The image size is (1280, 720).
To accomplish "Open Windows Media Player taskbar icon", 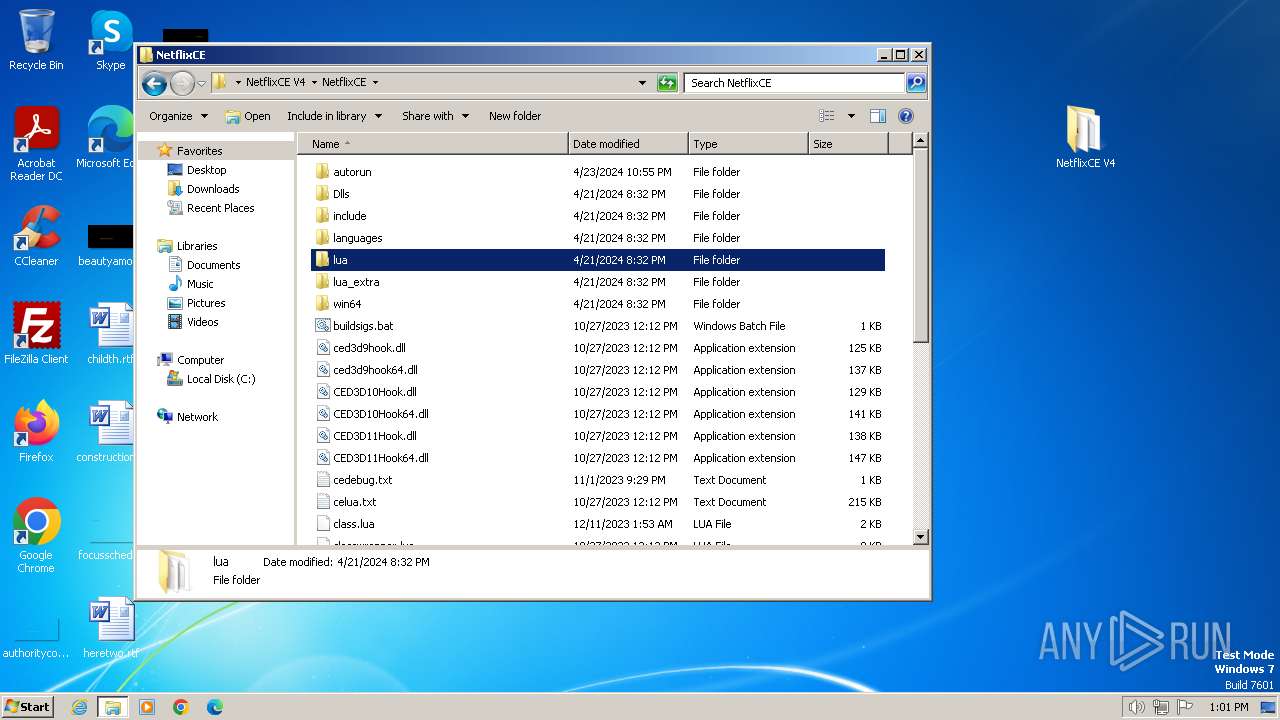I will point(147,707).
